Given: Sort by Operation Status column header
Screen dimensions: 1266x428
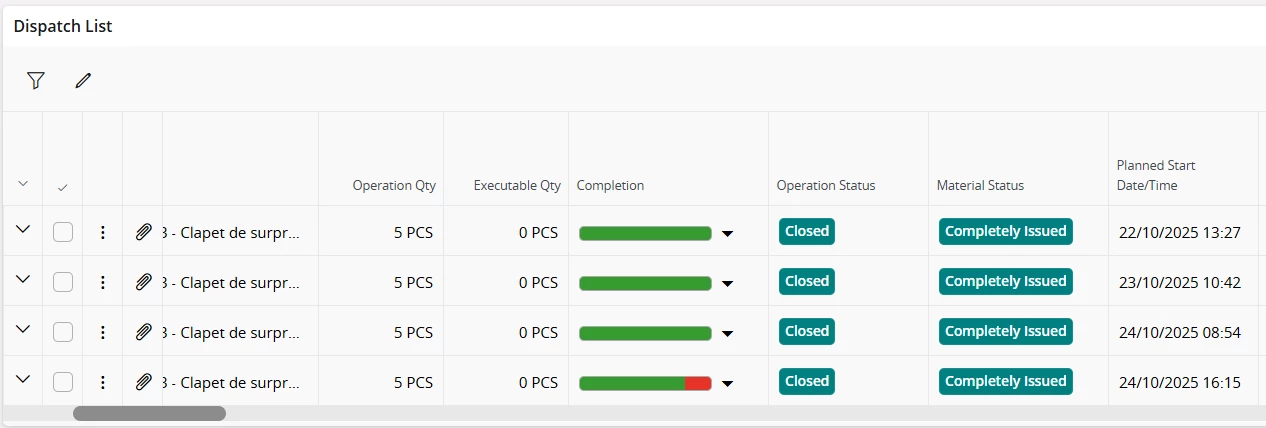Looking at the screenshot, I should tap(826, 185).
